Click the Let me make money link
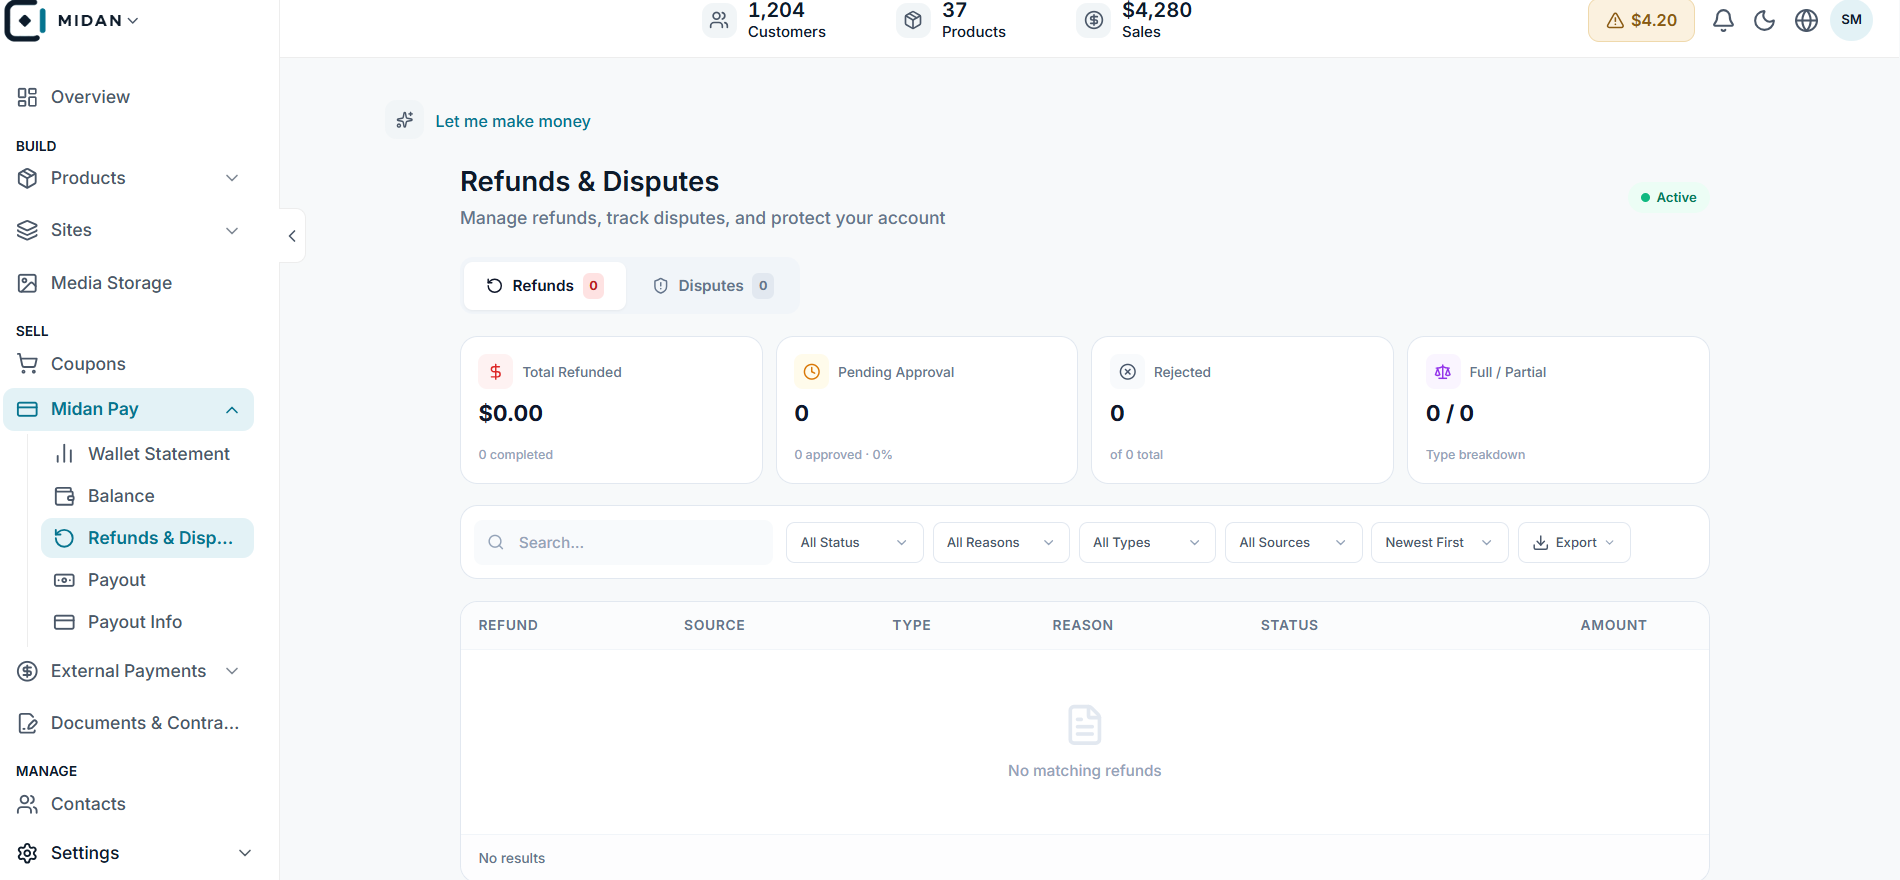Screen dimensions: 1900x880 tap(513, 121)
